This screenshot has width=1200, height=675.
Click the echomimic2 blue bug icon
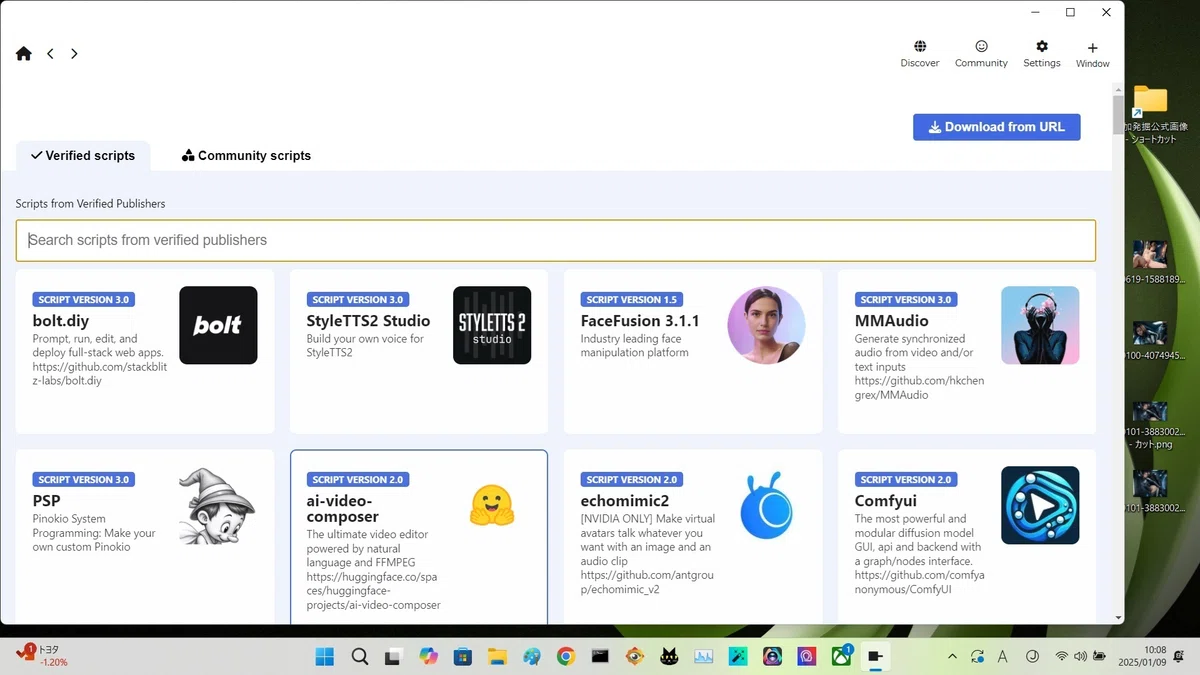(766, 505)
